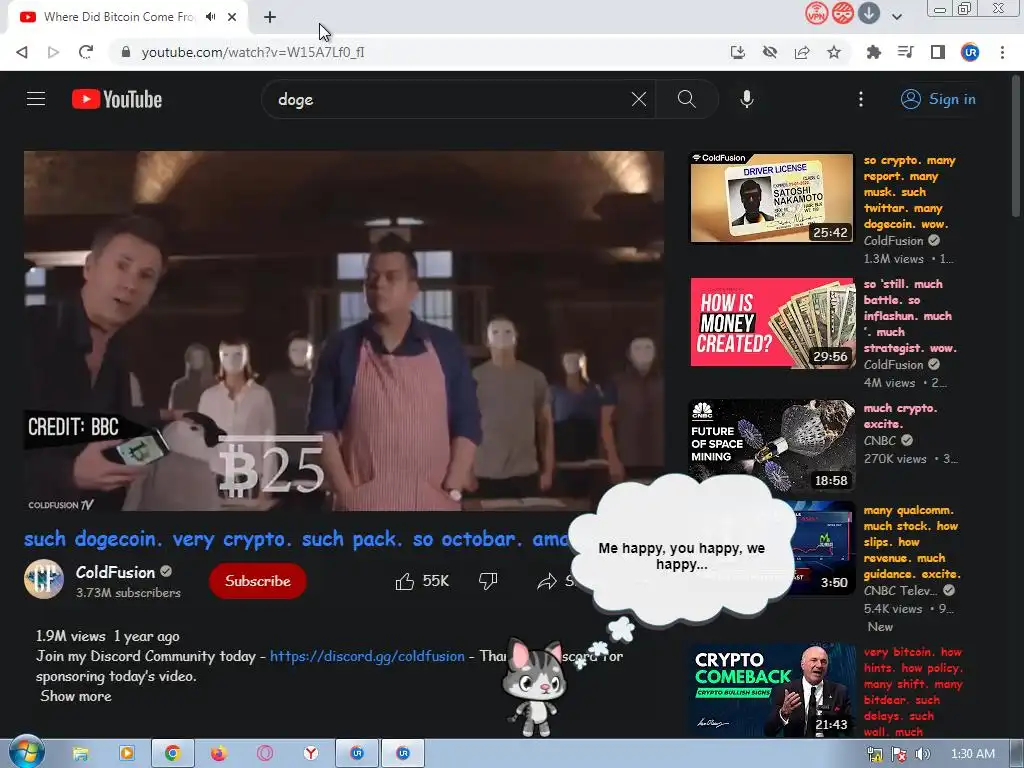
Task: Open the YouTube hamburger guide menu
Action: (36, 99)
